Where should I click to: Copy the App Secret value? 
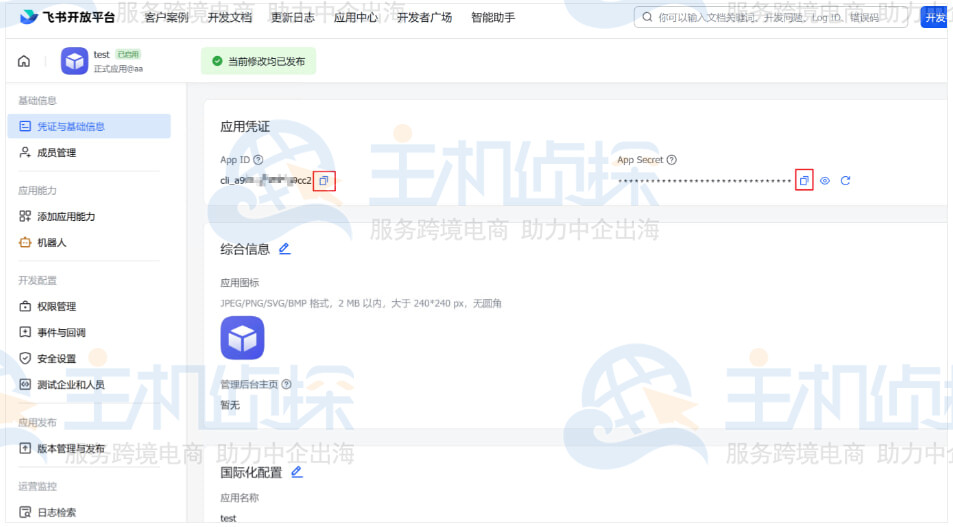coord(804,181)
